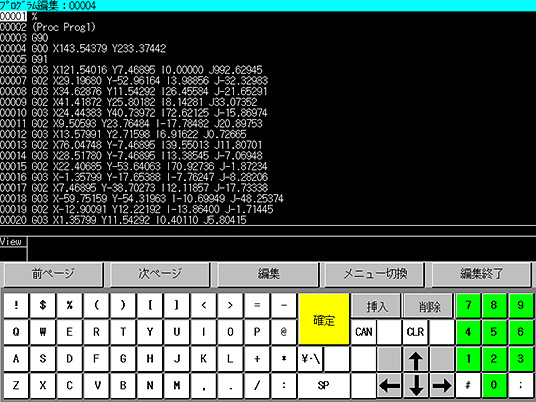Select highlighted line number 00001

tap(13, 16)
